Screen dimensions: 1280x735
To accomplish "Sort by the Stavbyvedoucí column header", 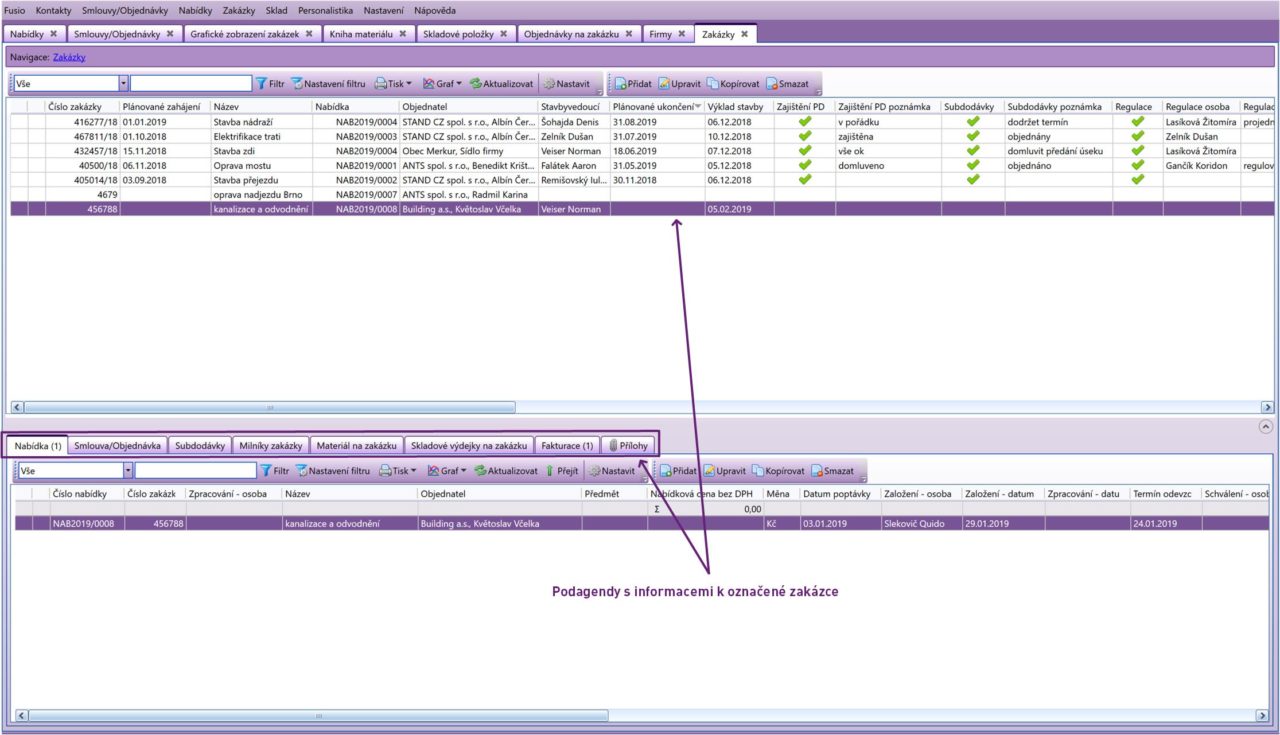I will coord(574,107).
